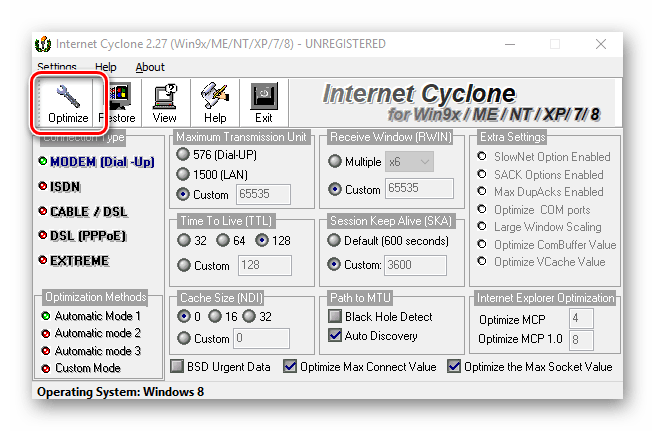Screen dimensions: 655x431
Task: Open the About menu
Action: (150, 67)
